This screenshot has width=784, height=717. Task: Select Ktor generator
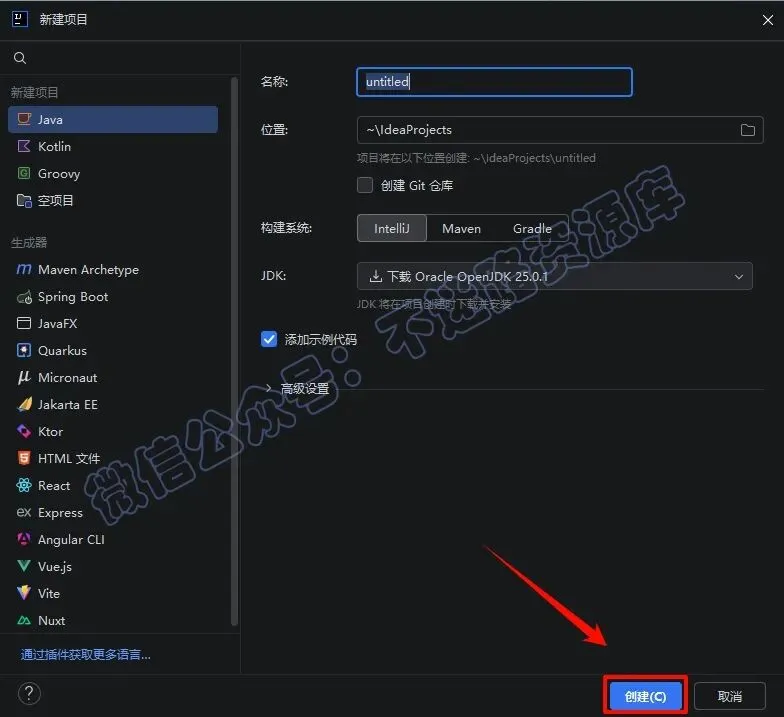click(x=113, y=432)
